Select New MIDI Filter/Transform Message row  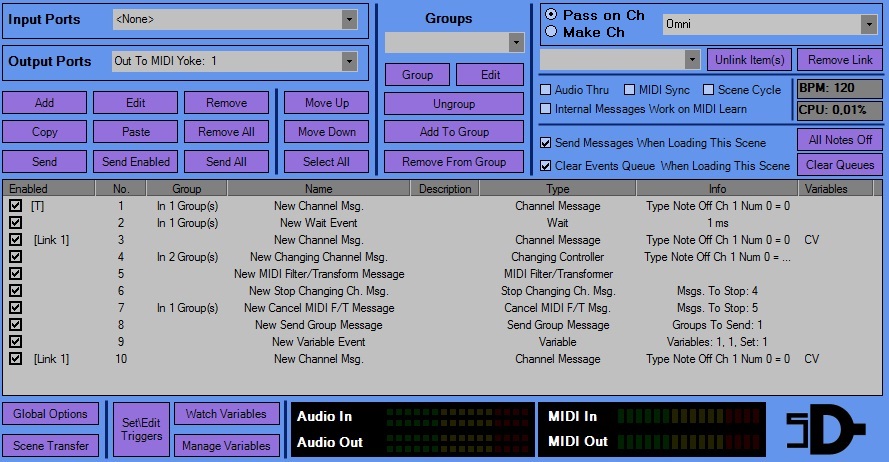[442, 274]
